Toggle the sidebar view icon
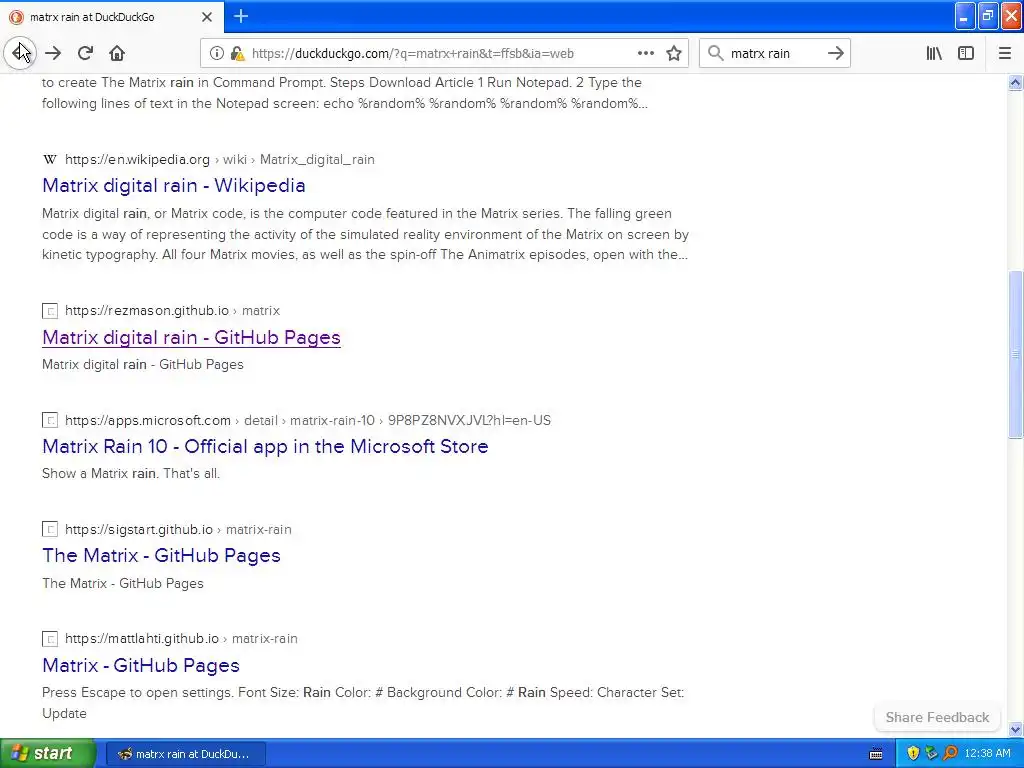Viewport: 1024px width, 768px height. pos(966,54)
